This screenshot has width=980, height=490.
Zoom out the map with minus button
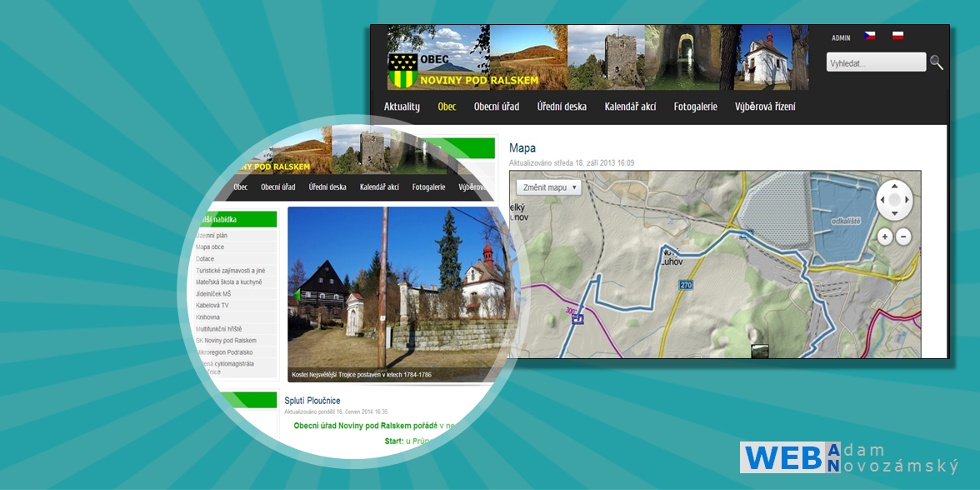pyautogui.click(x=903, y=237)
